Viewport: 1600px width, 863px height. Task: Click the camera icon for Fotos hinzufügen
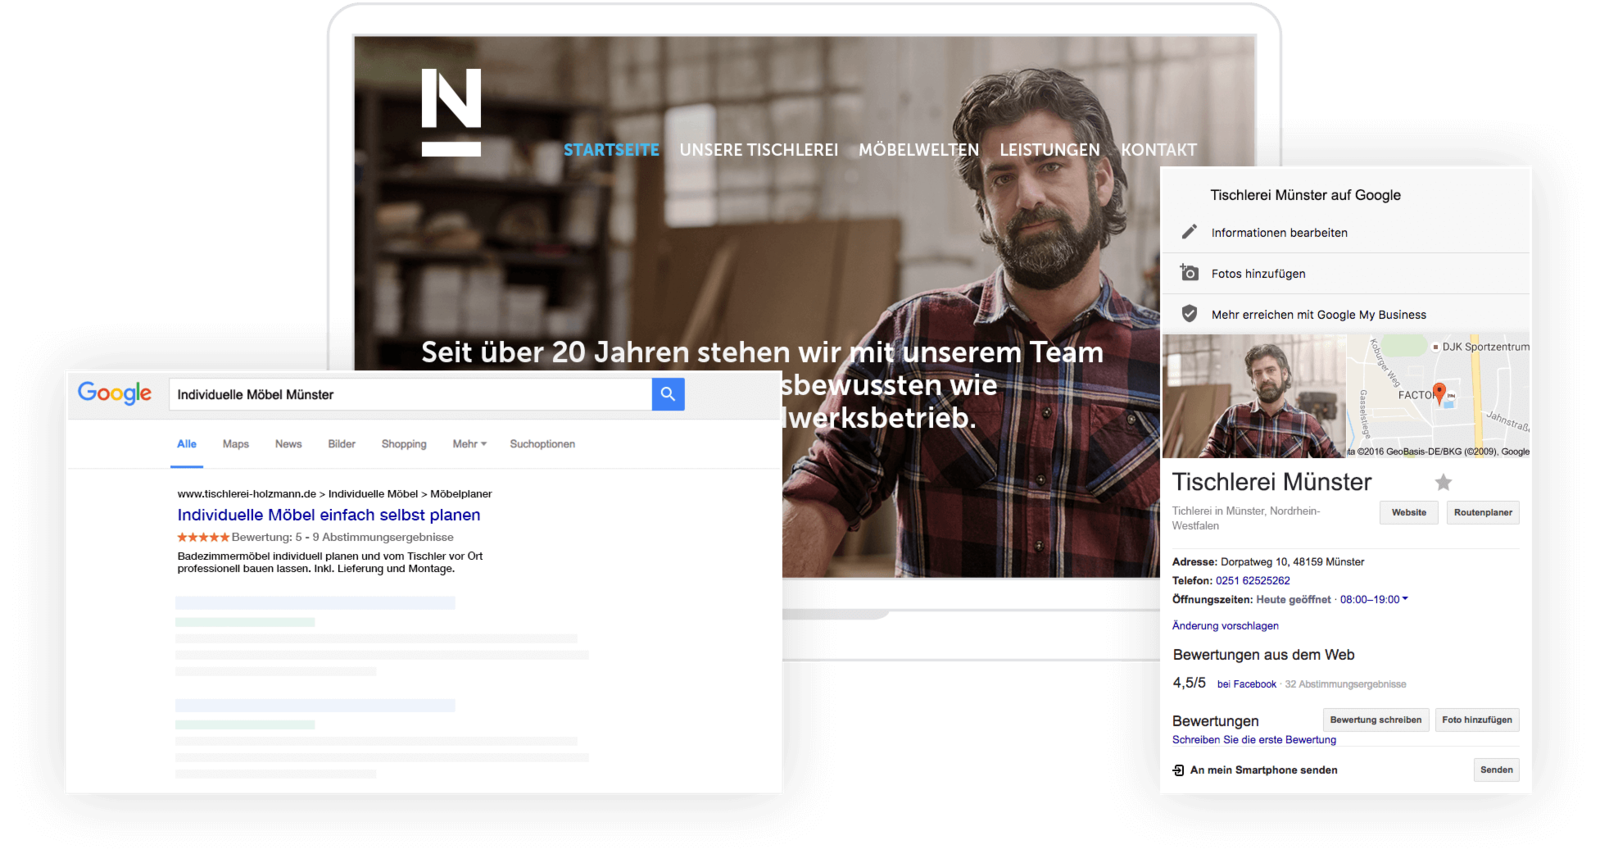coord(1189,273)
